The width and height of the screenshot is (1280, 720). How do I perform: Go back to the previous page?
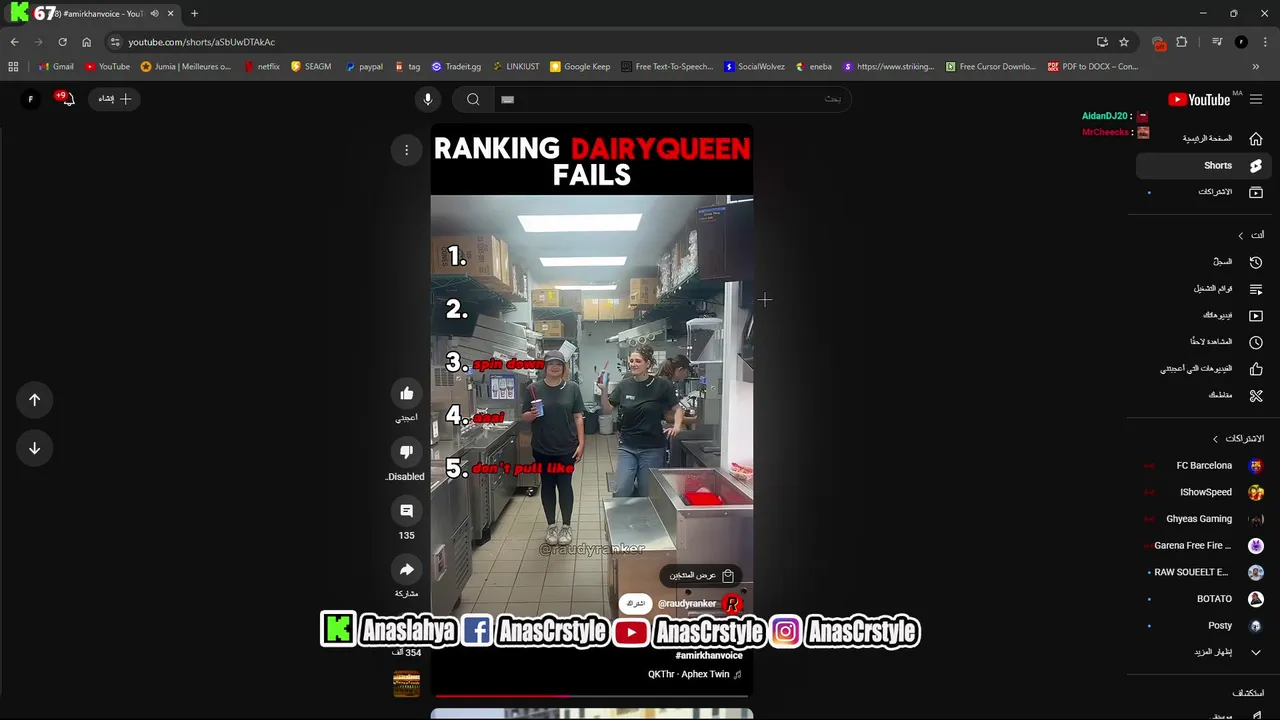click(14, 42)
